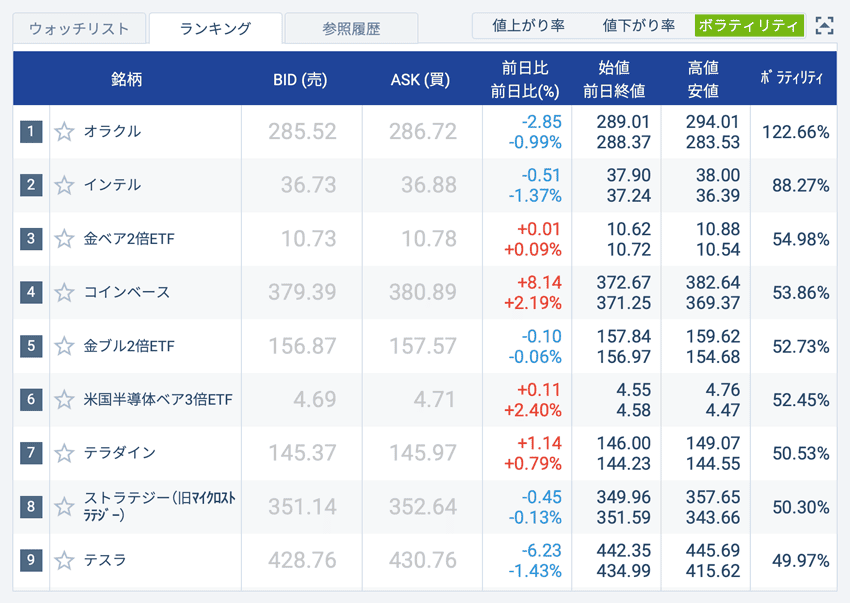This screenshot has height=603, width=850.
Task: Switch to the 参照履歴 tab
Action: (x=351, y=29)
